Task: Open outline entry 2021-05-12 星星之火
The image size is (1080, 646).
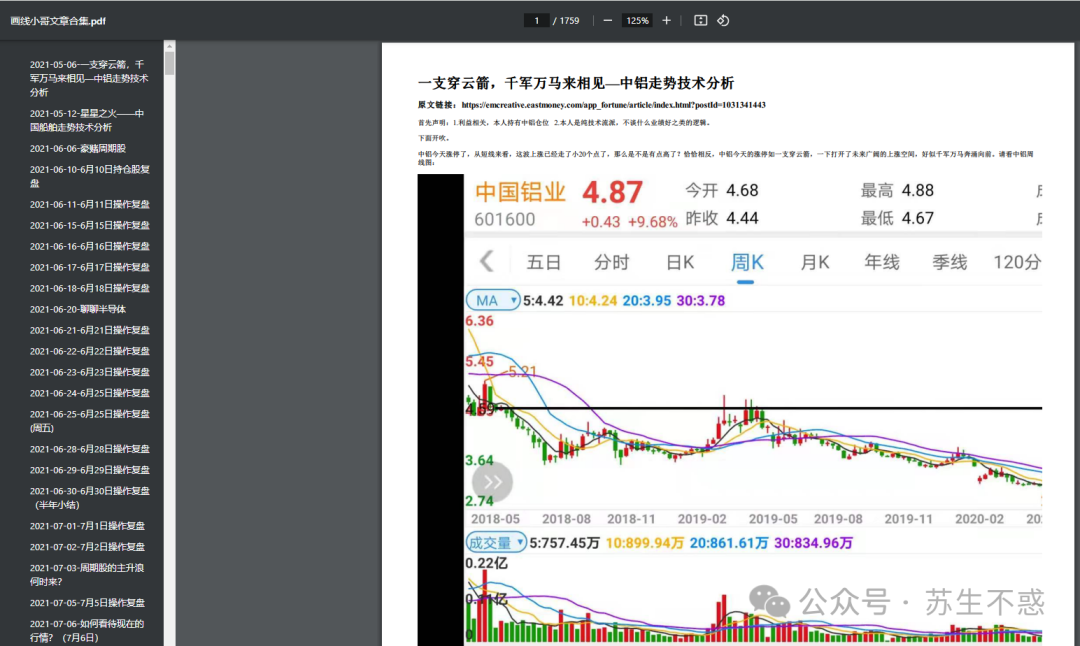Action: pyautogui.click(x=87, y=121)
